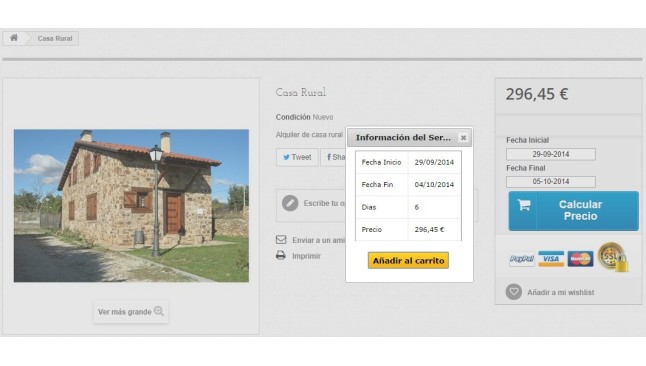Click Añadir a mi wishlist link
This screenshot has width=646, height=366.
pyautogui.click(x=561, y=292)
